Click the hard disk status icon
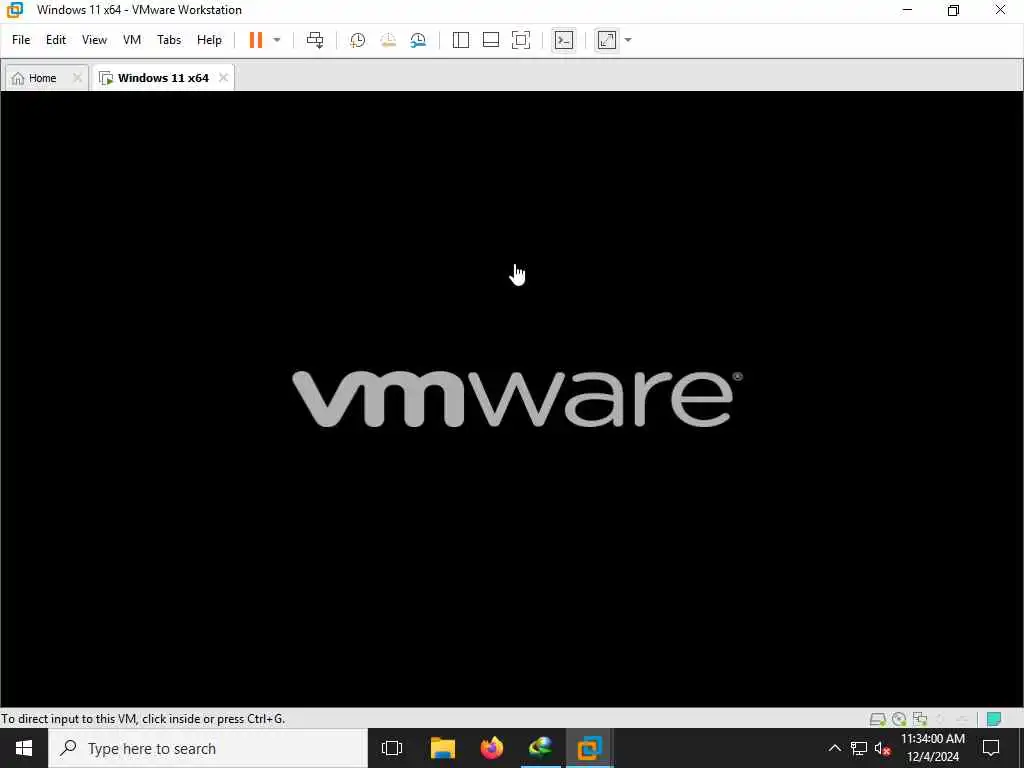The height and width of the screenshot is (768, 1024). (878, 719)
